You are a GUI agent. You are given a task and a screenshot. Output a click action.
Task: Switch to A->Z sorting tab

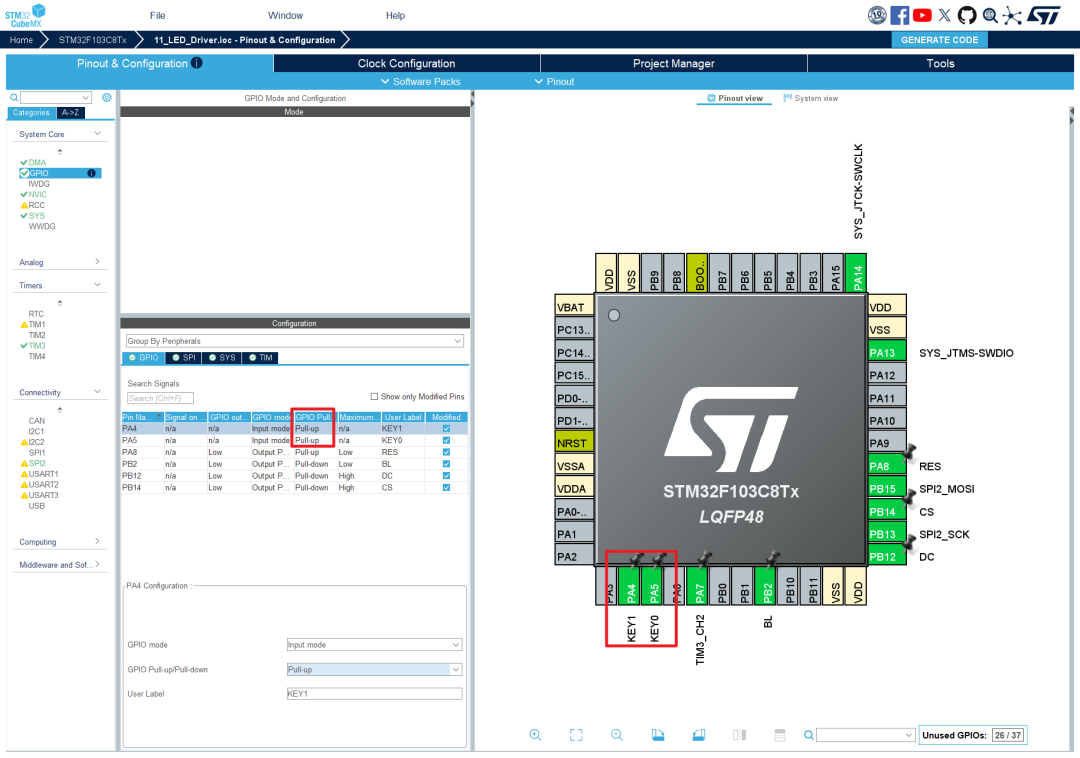click(70, 112)
